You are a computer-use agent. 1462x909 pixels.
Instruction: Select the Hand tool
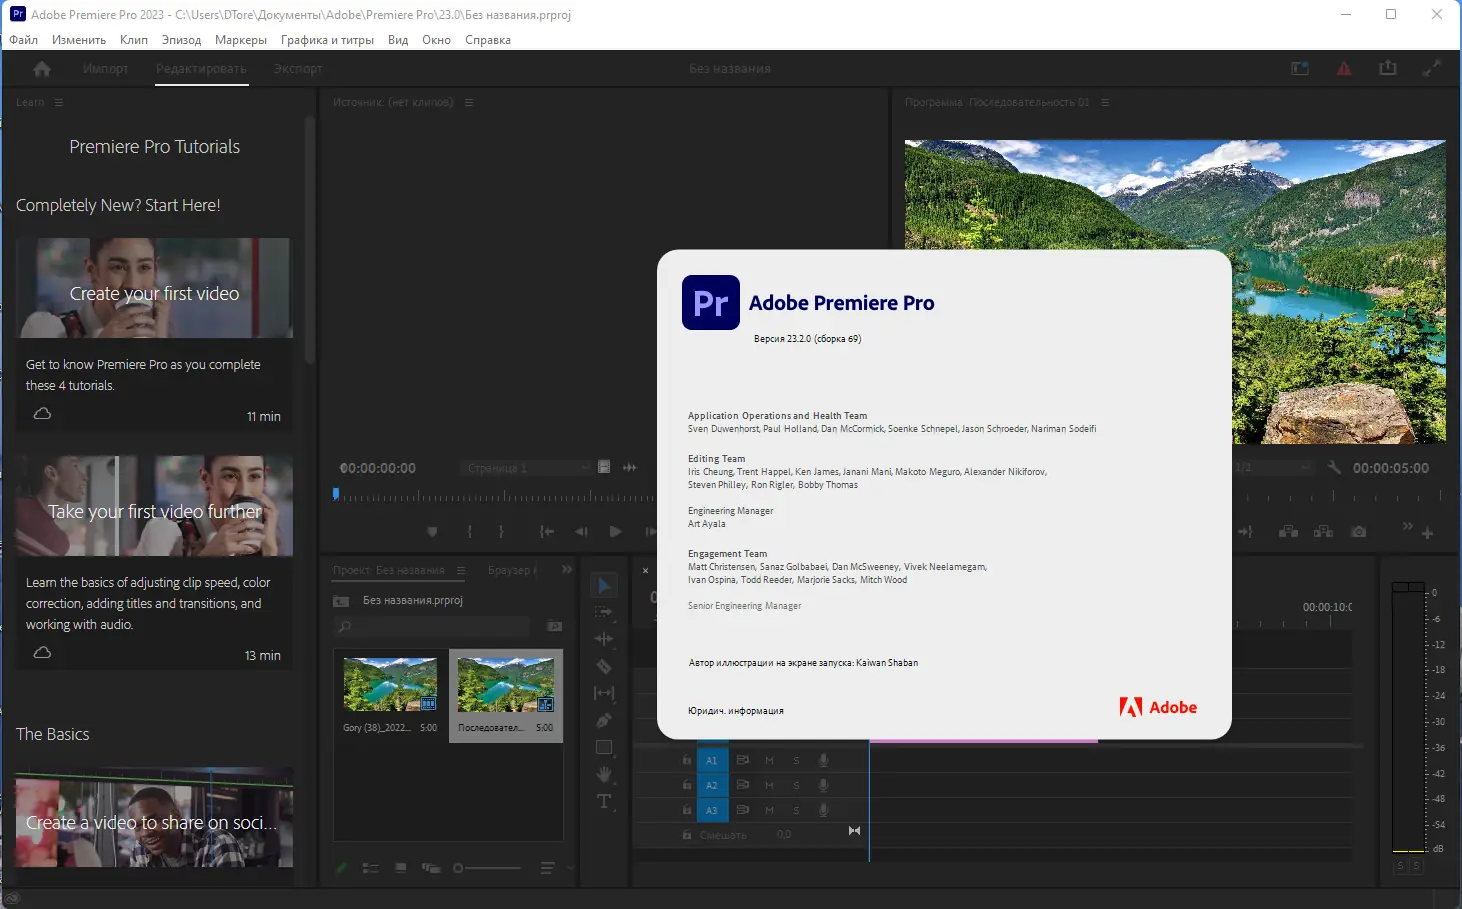click(604, 773)
